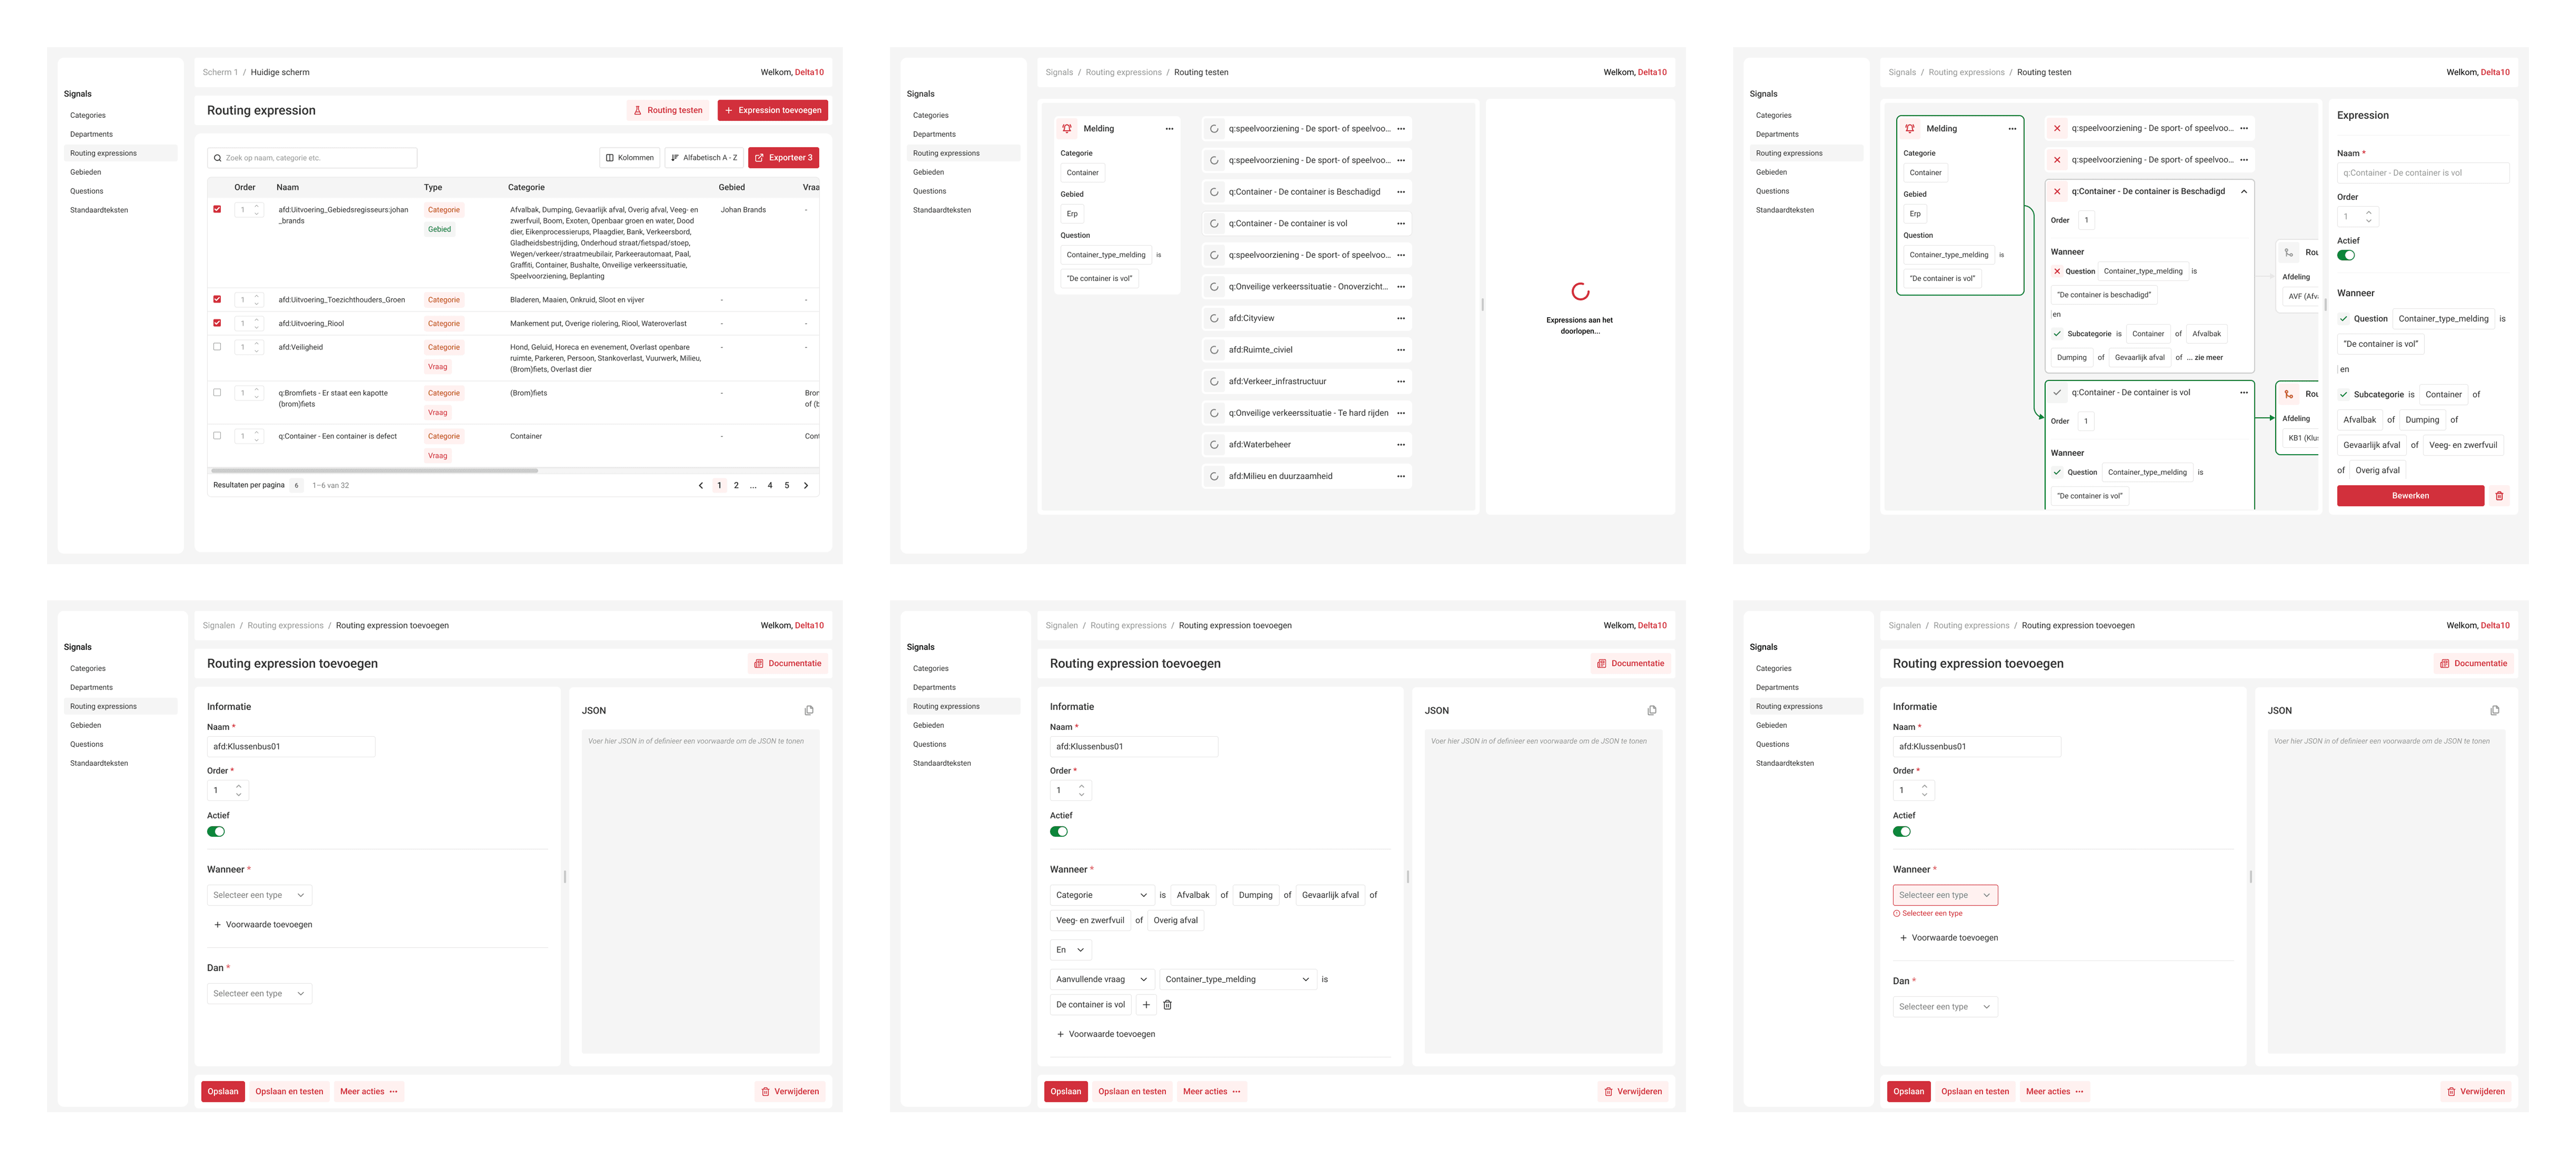
Task: Open the 'Aanvullende vraag' dropdown
Action: click(1102, 979)
